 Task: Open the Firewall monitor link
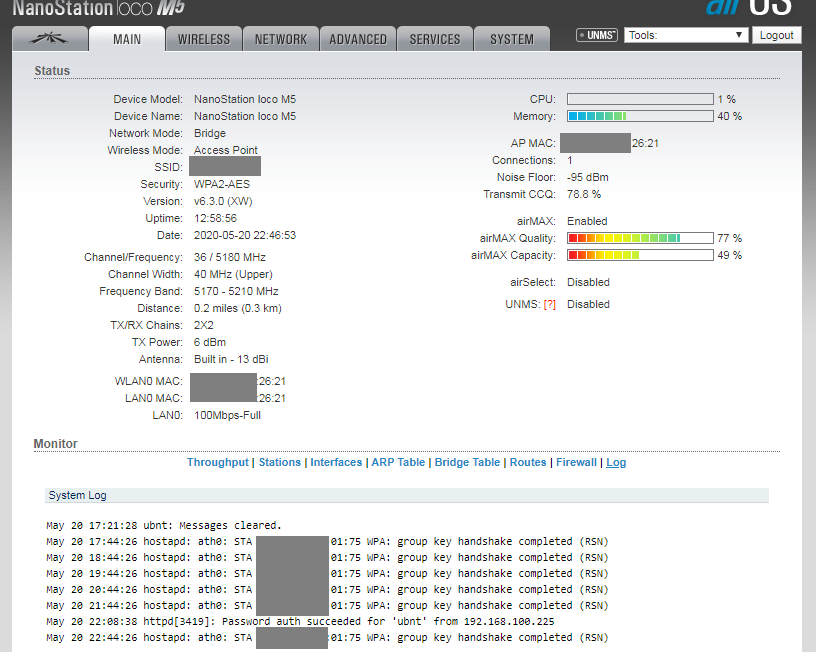(576, 462)
